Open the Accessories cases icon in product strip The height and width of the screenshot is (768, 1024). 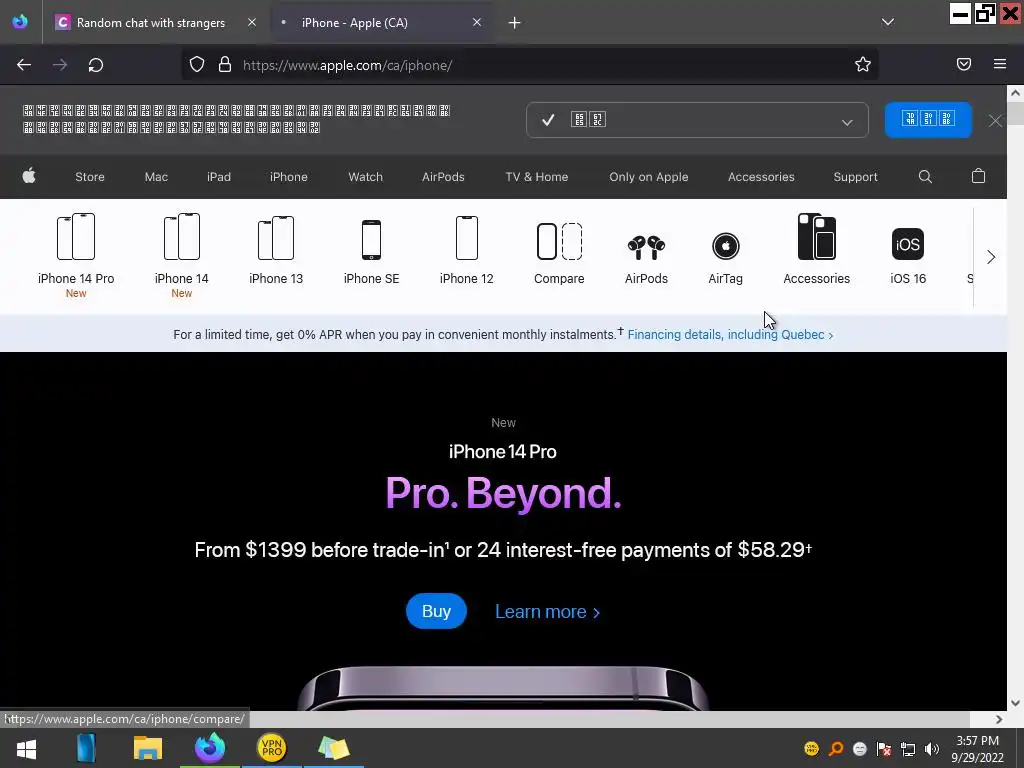816,236
